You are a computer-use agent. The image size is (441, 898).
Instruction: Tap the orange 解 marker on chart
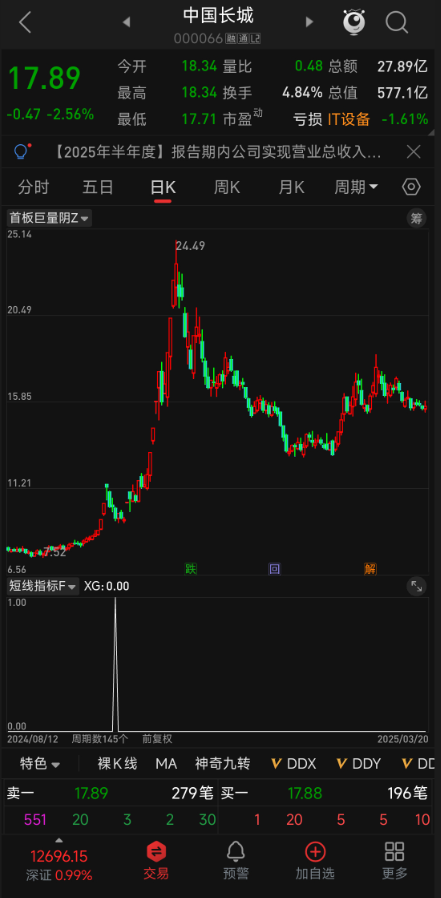click(x=371, y=569)
